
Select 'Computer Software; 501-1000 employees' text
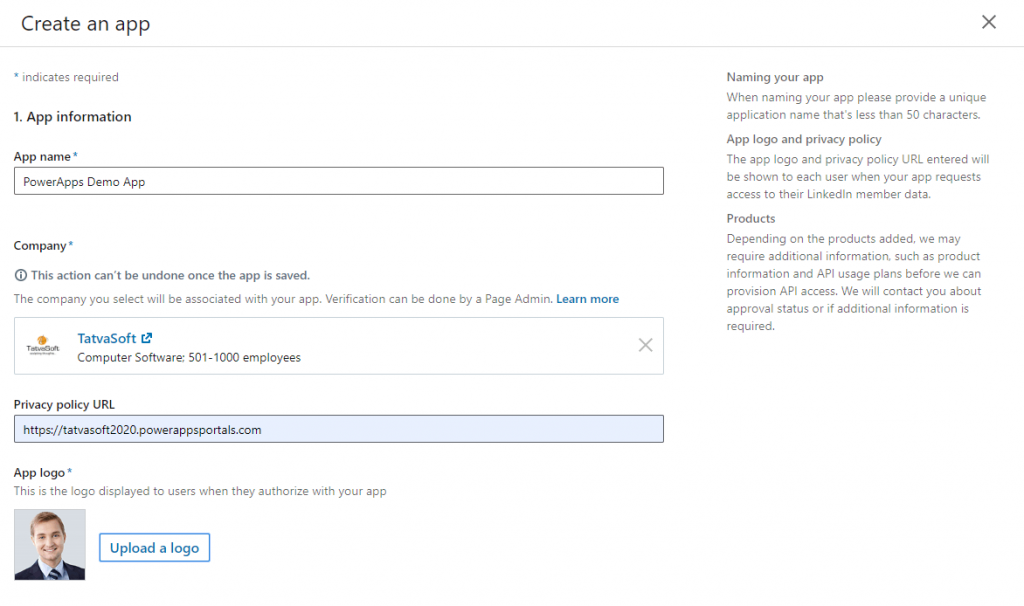coord(189,358)
